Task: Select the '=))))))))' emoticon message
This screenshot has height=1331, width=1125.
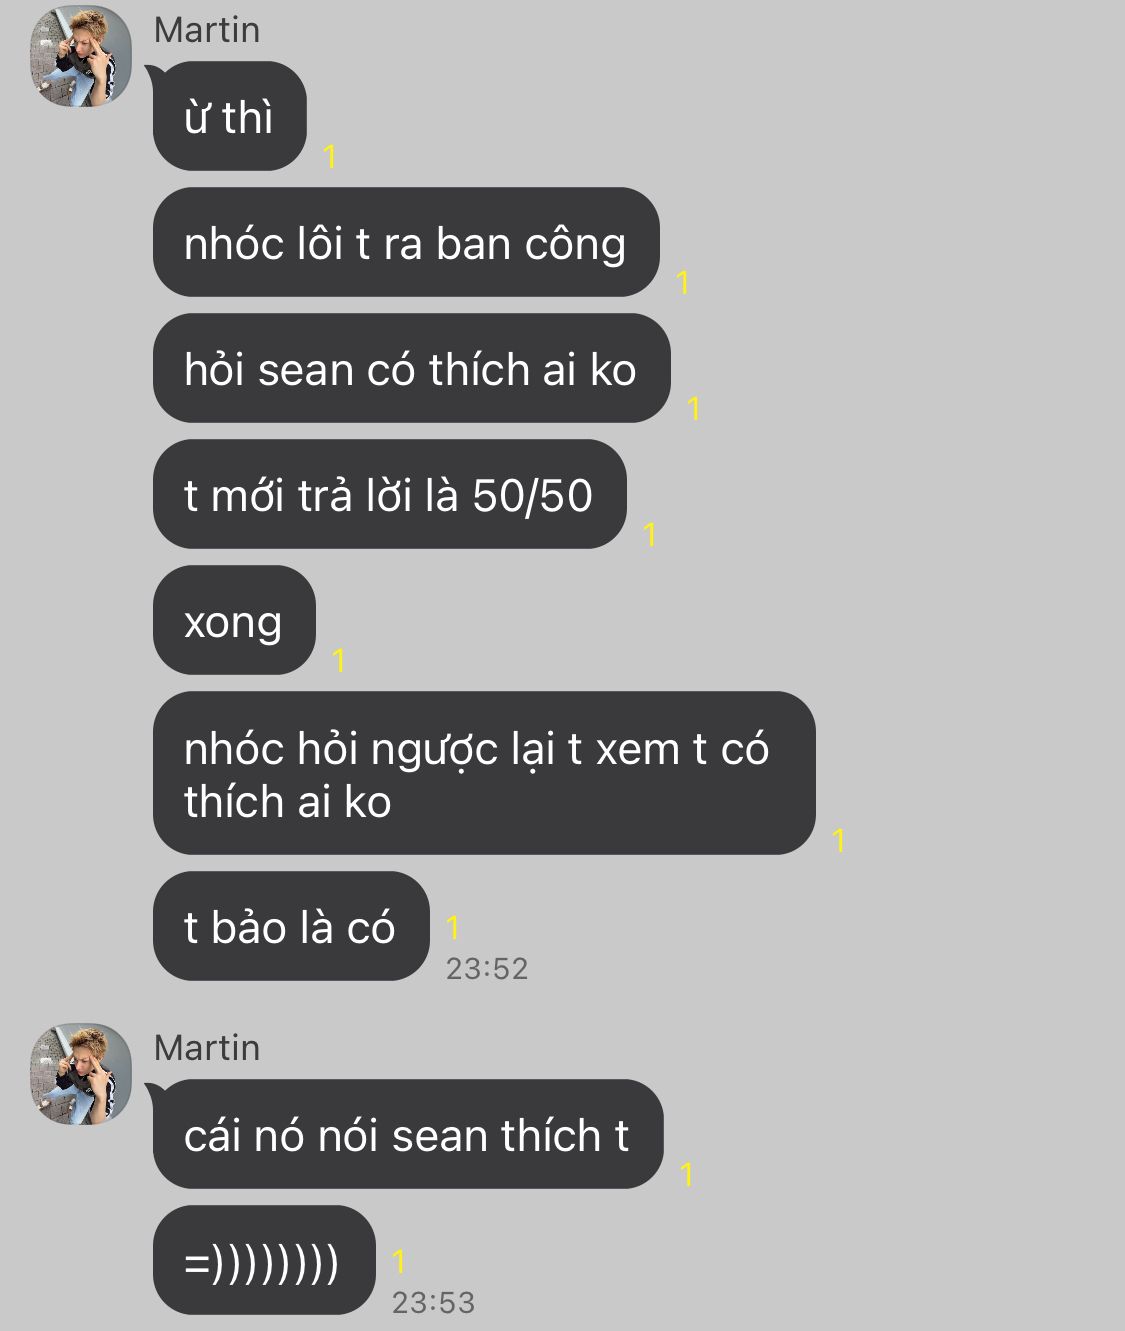Action: (x=264, y=1260)
